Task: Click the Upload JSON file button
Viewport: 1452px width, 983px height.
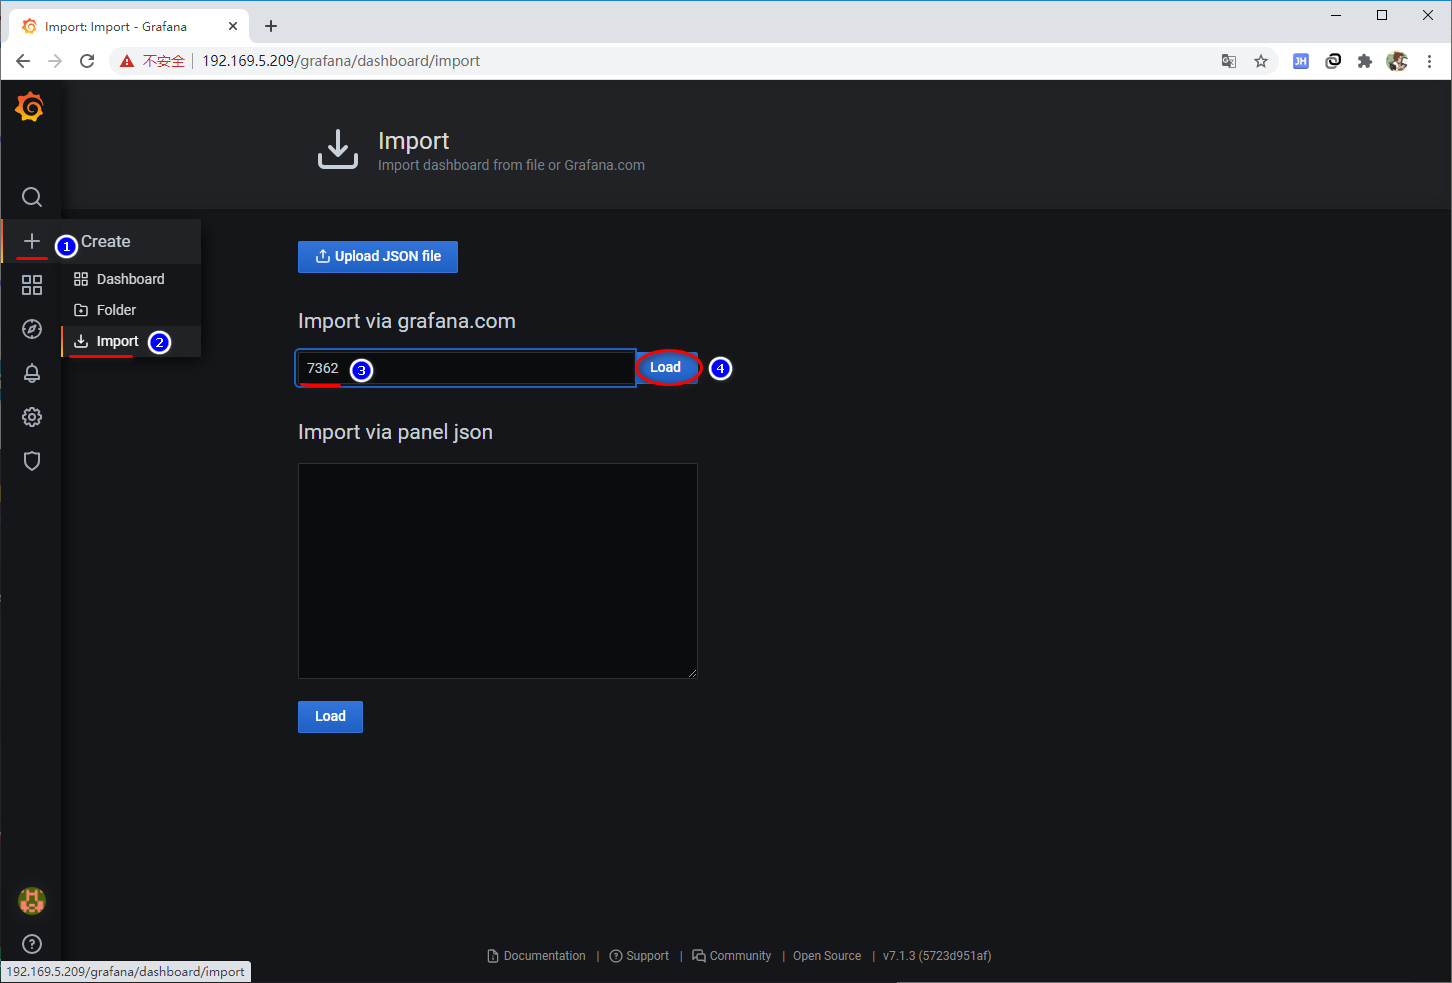Action: click(x=378, y=257)
